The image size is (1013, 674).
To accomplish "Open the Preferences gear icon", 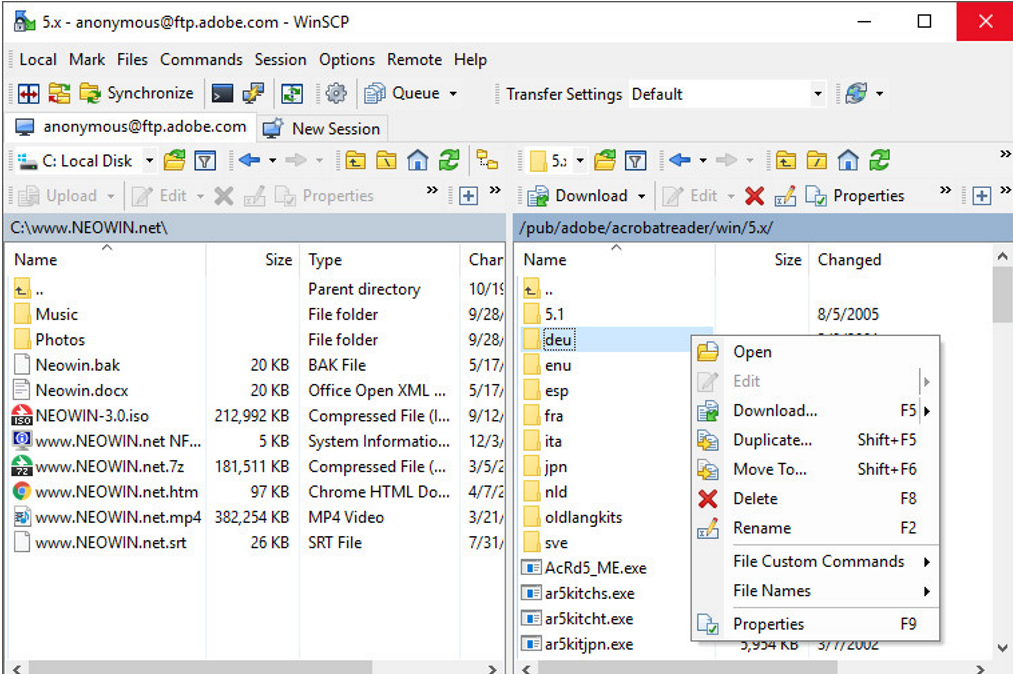I will pyautogui.click(x=336, y=94).
